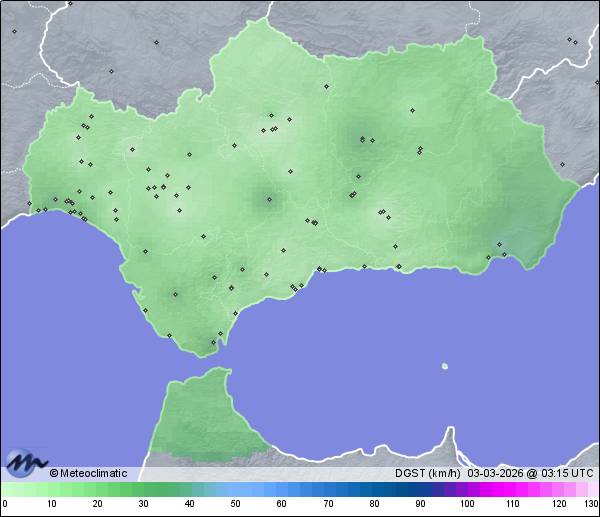
Task: Click the station marker over the dark central wind spot
Action: coord(268,199)
